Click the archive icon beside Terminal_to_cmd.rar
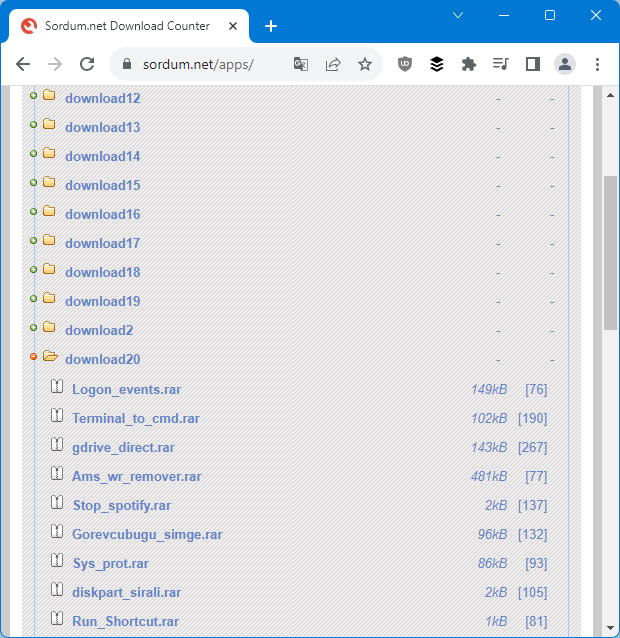This screenshot has width=620, height=638. click(x=57, y=415)
